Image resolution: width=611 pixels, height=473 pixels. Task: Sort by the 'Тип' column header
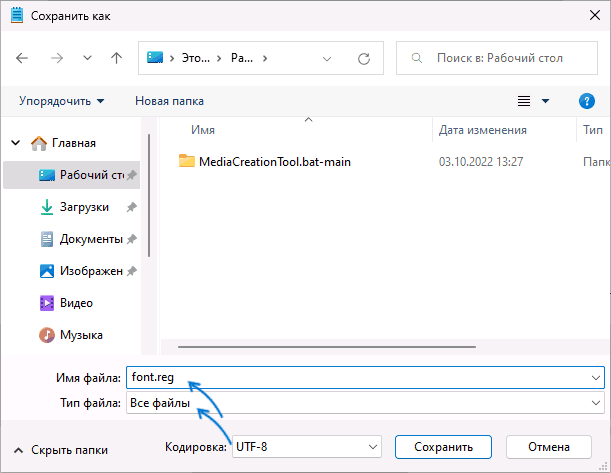pyautogui.click(x=593, y=130)
